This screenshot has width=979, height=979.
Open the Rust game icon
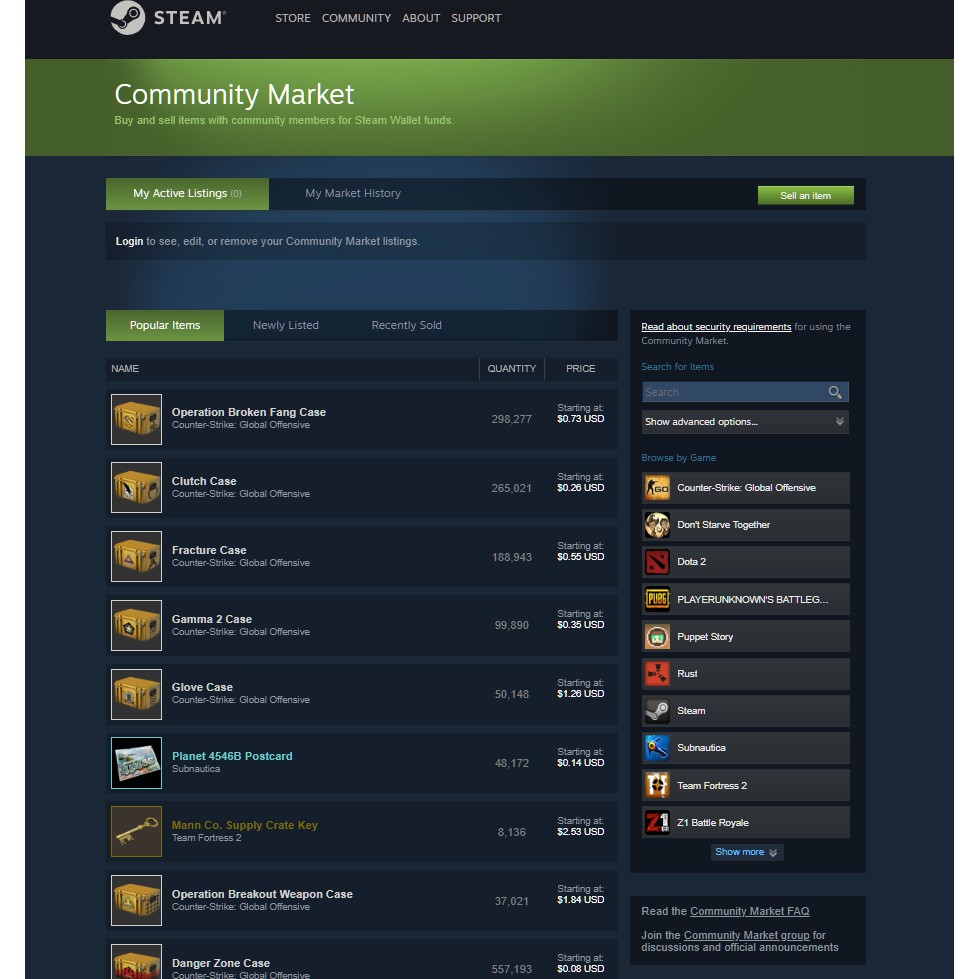[657, 674]
